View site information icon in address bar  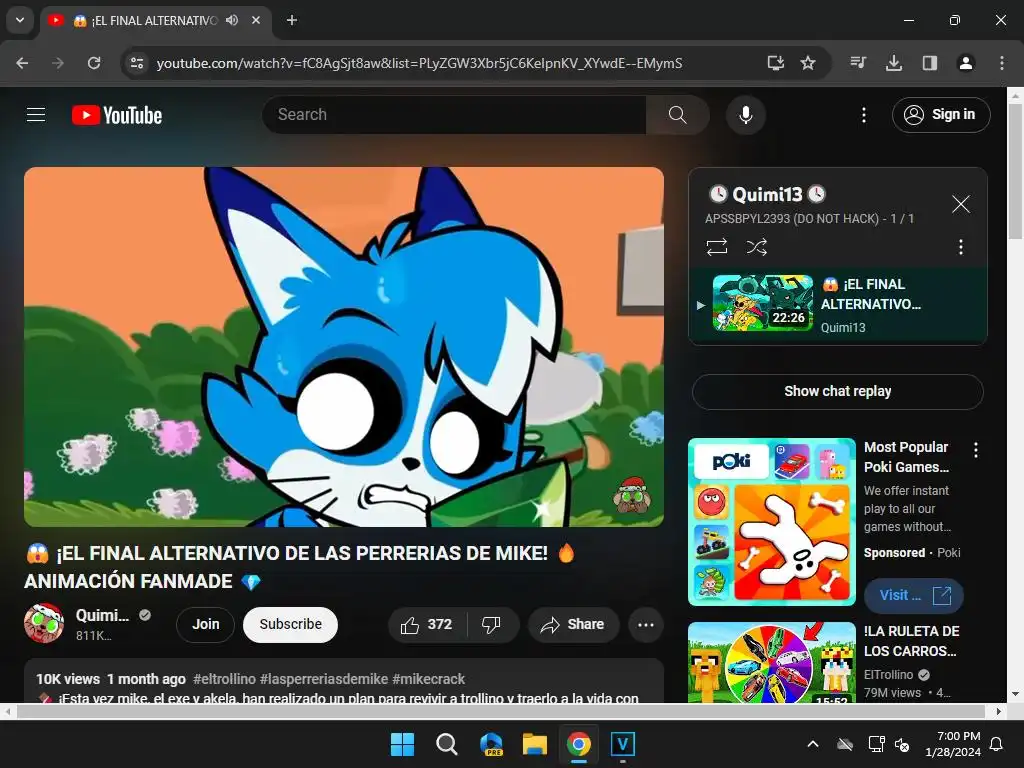(x=137, y=63)
